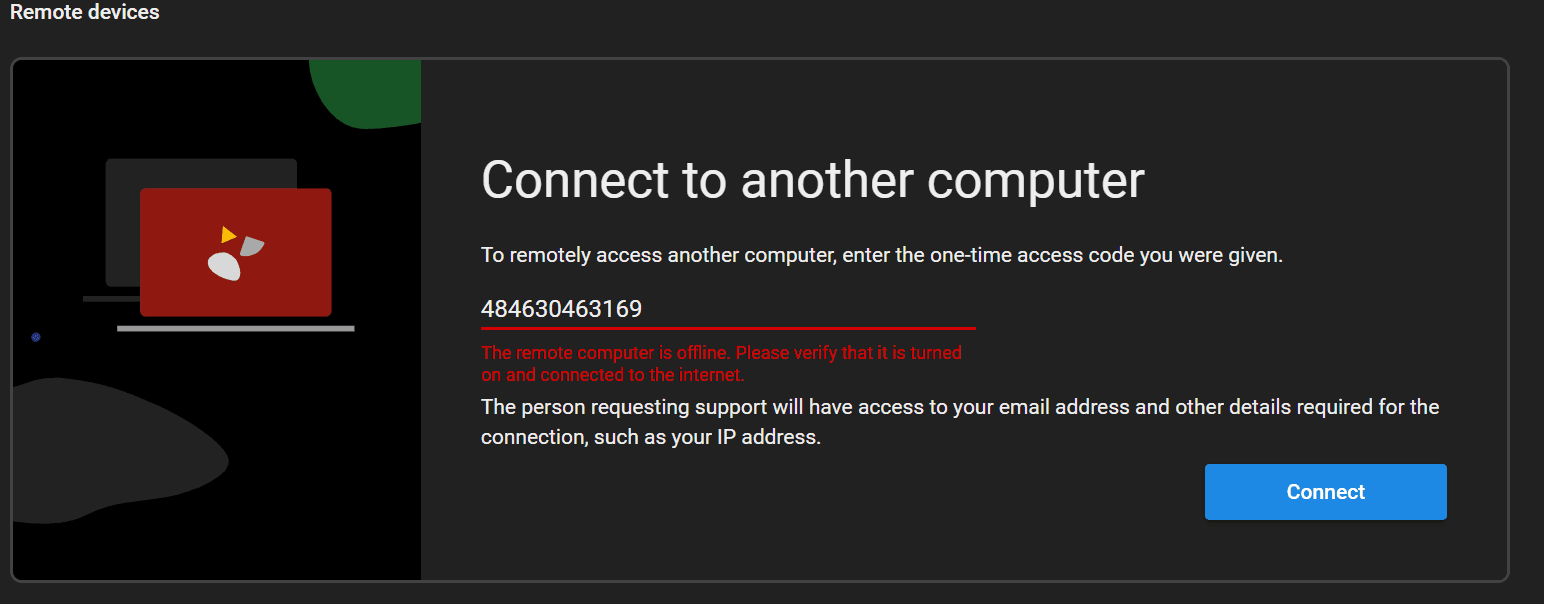Click the blue Connect button

[1325, 492]
